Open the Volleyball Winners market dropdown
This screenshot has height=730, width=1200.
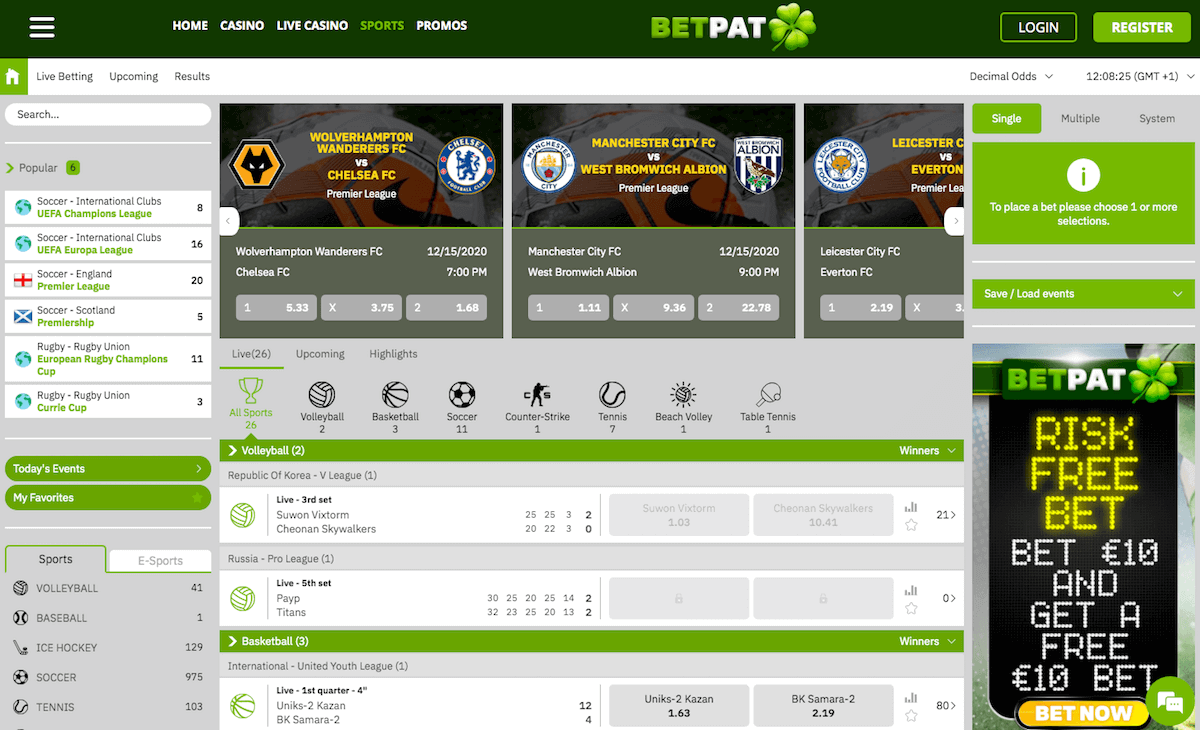click(927, 451)
